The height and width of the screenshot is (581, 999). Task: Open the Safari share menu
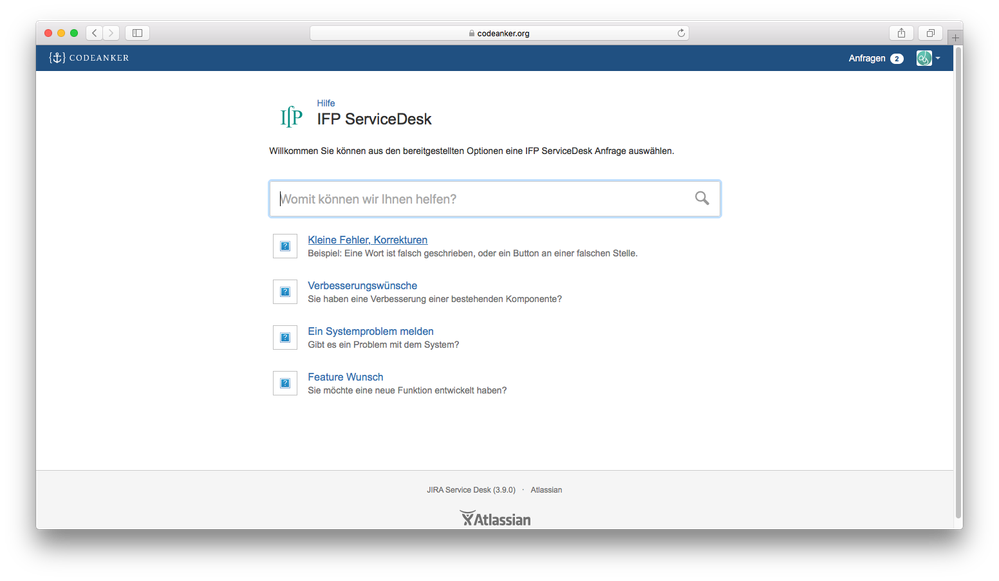(901, 33)
